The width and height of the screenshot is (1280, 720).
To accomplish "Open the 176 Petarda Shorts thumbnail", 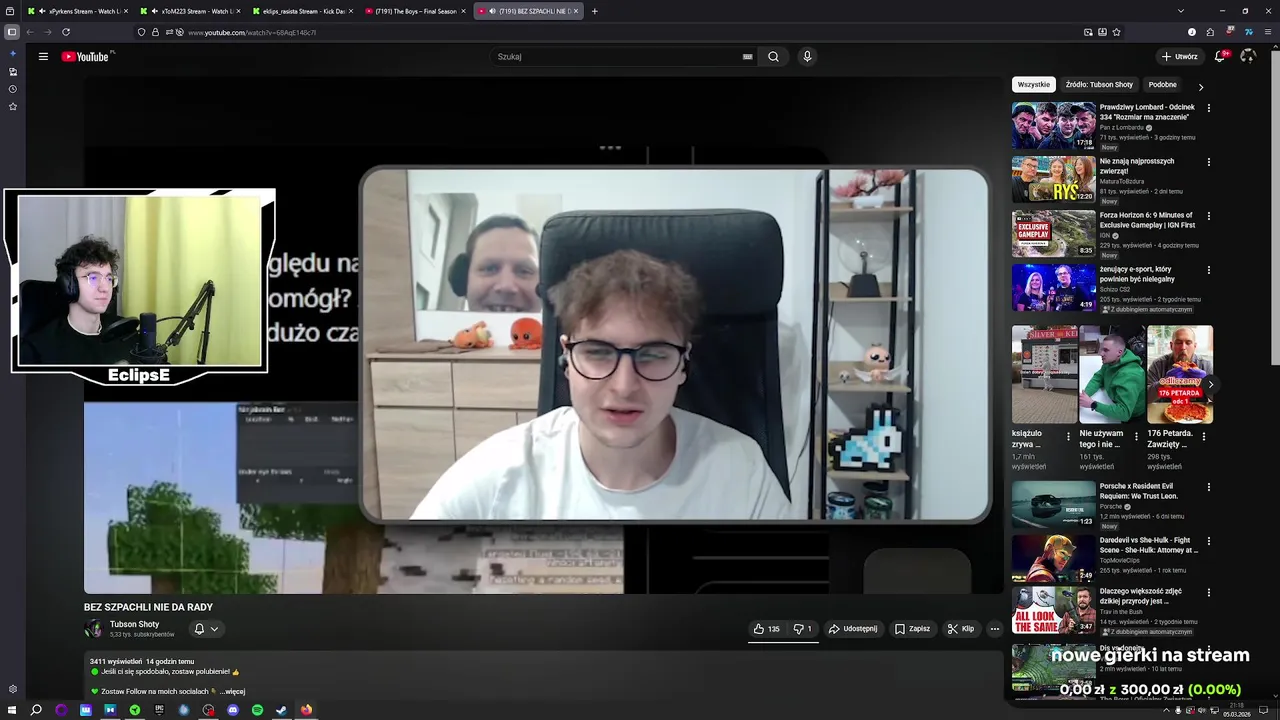I will coord(1180,375).
